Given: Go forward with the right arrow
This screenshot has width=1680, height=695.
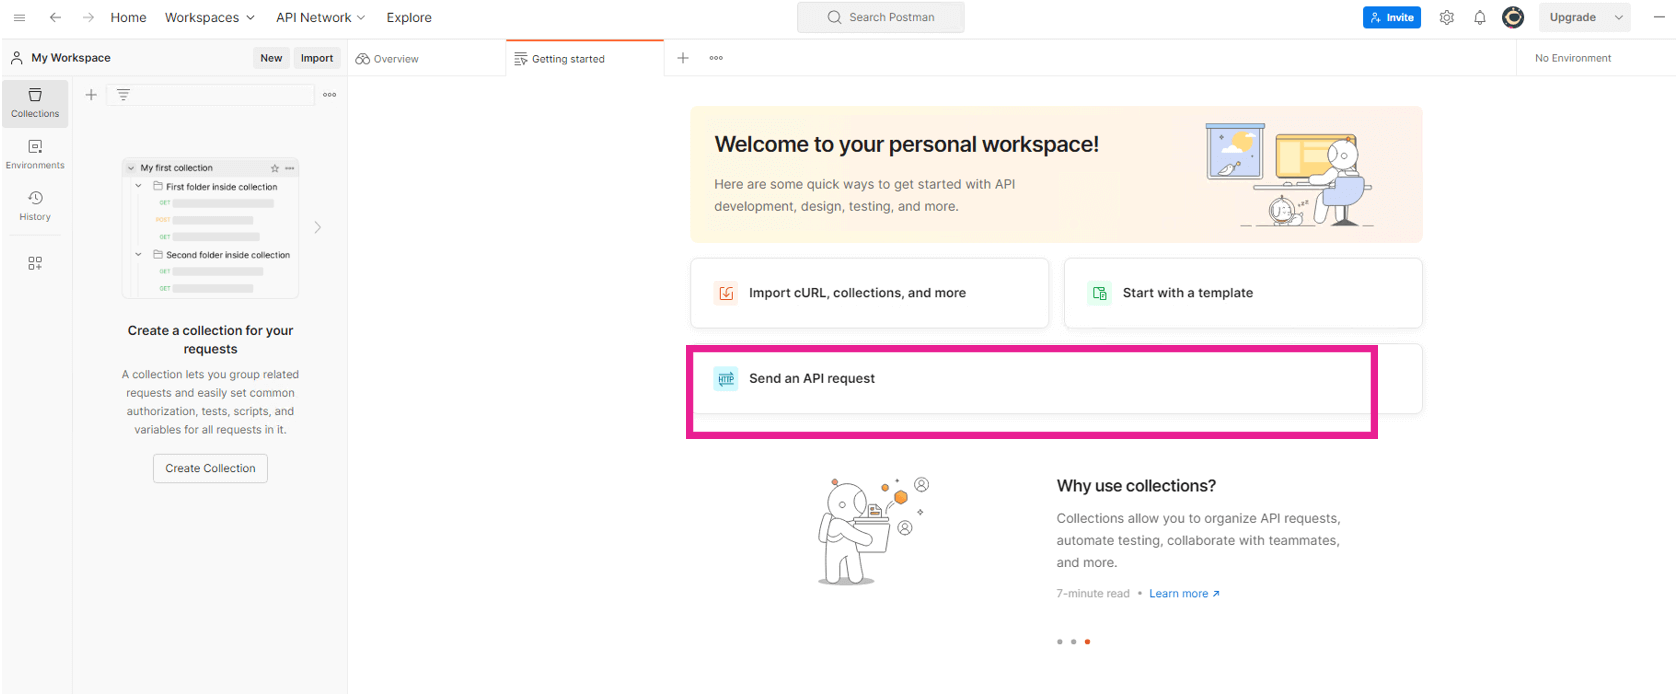Looking at the screenshot, I should point(88,18).
